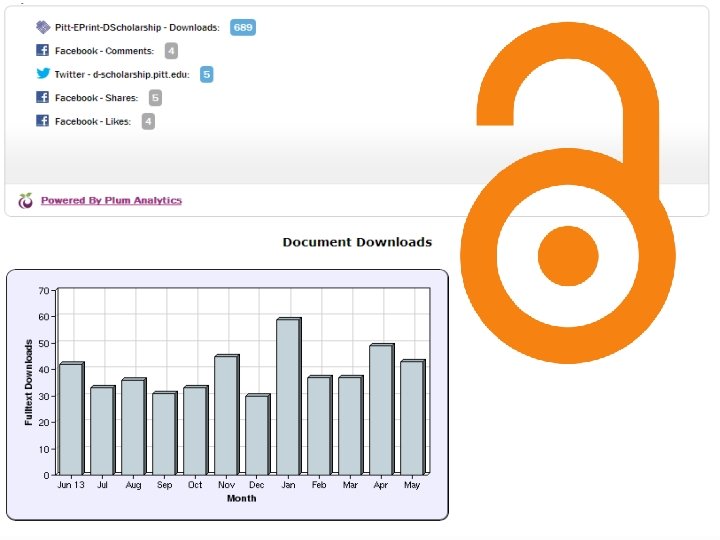Viewport: 720px width, 540px height.
Task: Click the Dec bar in chart
Action: pos(258,434)
